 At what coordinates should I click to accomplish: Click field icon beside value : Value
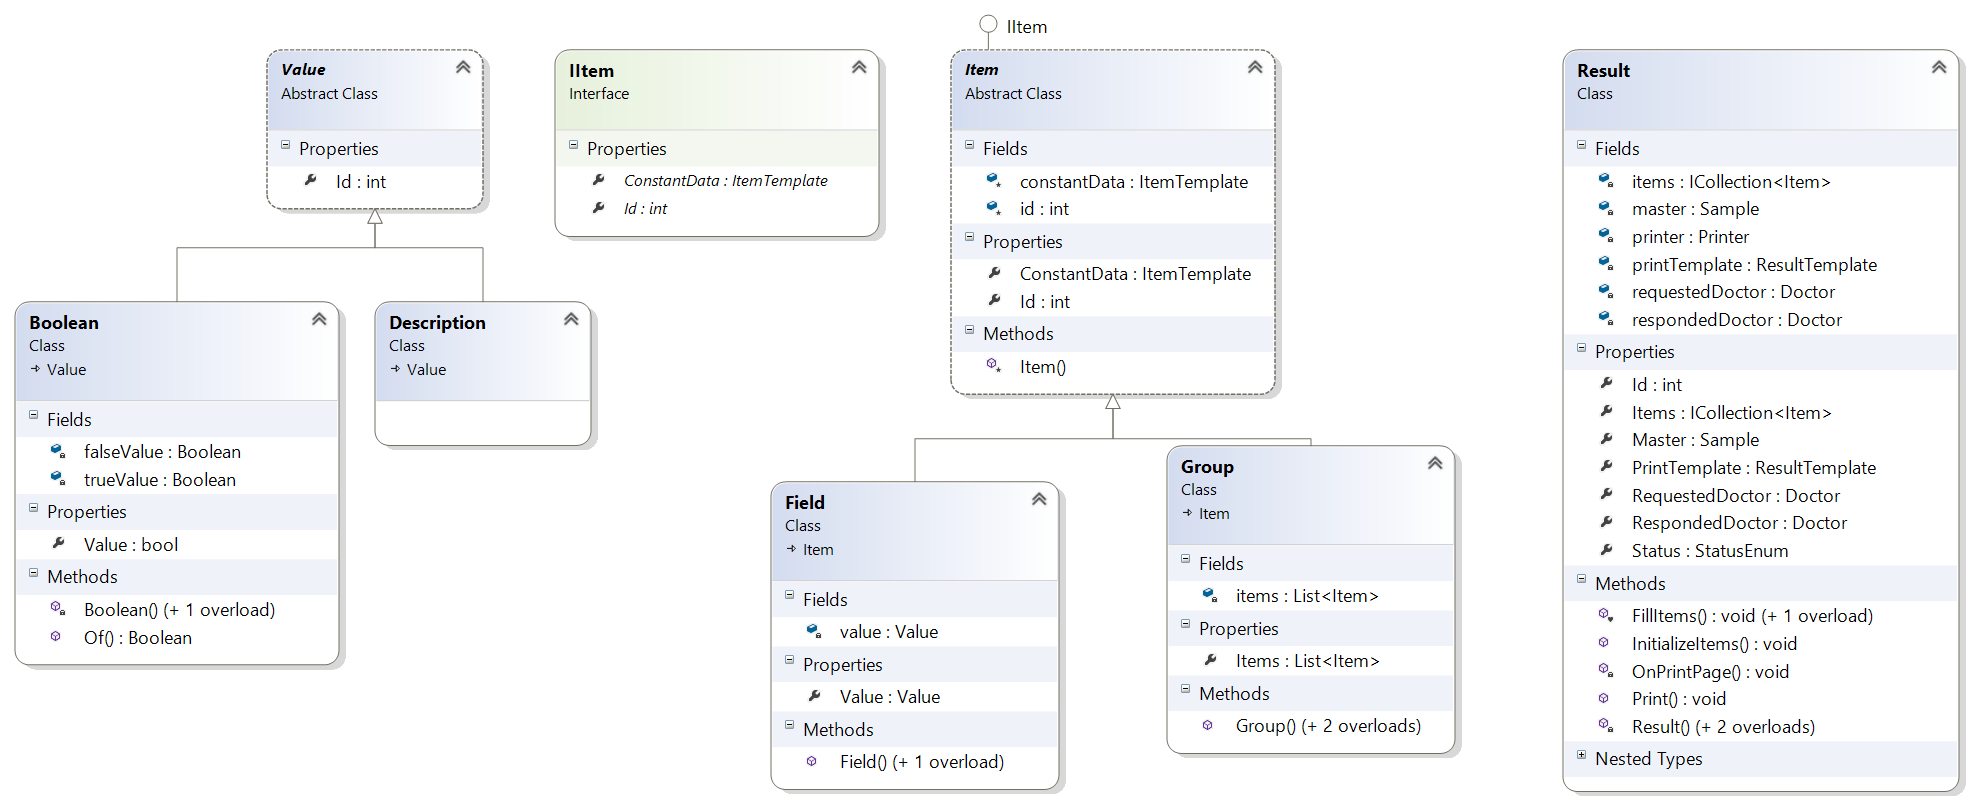pos(814,631)
